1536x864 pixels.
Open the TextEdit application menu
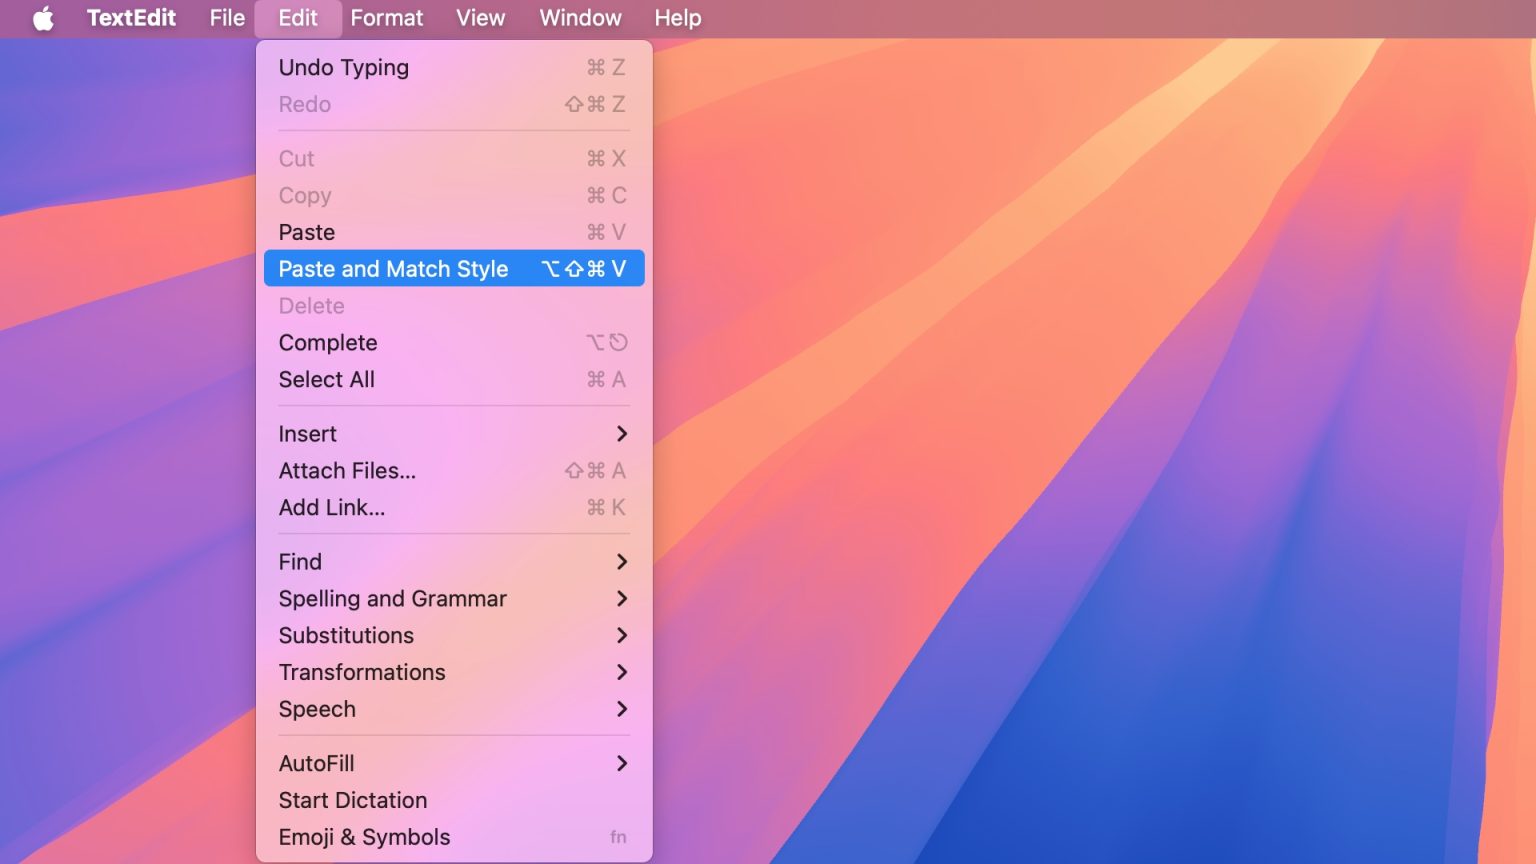[131, 17]
